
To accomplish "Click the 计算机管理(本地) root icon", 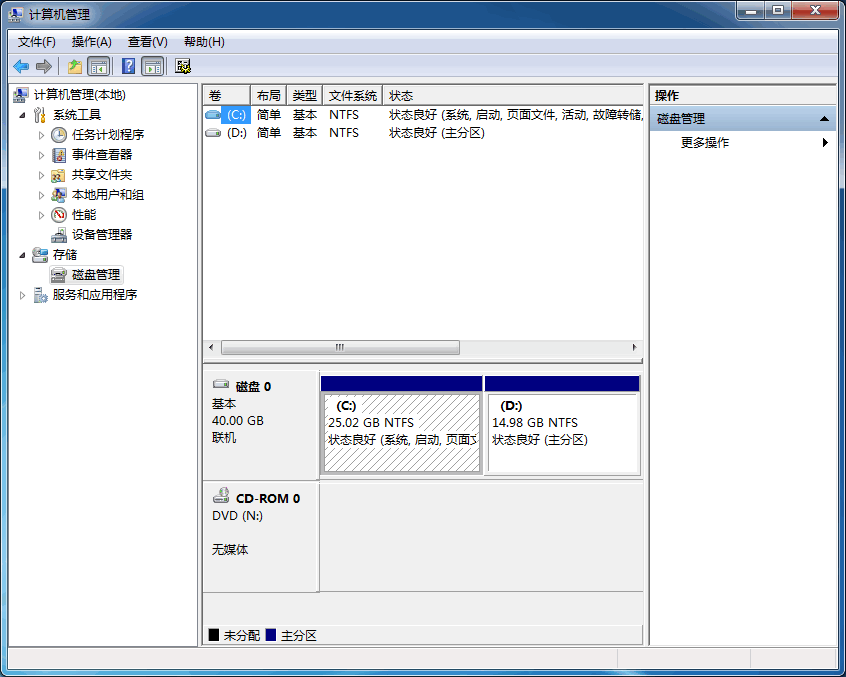I will coord(21,95).
